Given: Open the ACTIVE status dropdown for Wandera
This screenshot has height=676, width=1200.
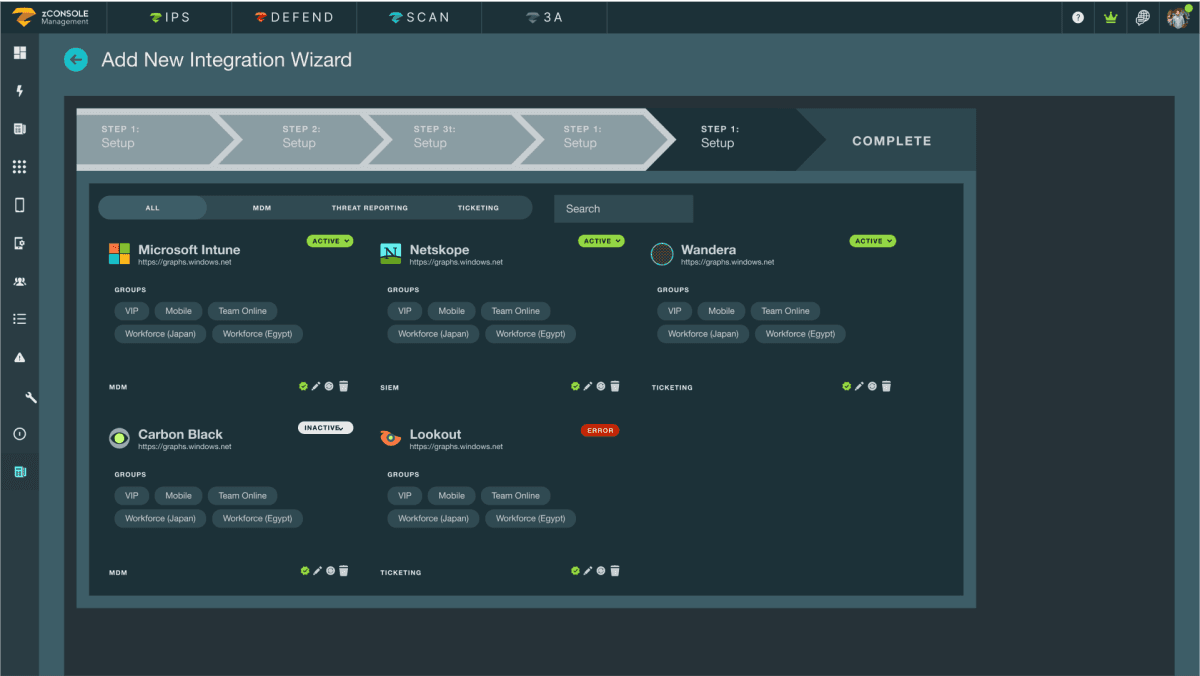Looking at the screenshot, I should 871,240.
